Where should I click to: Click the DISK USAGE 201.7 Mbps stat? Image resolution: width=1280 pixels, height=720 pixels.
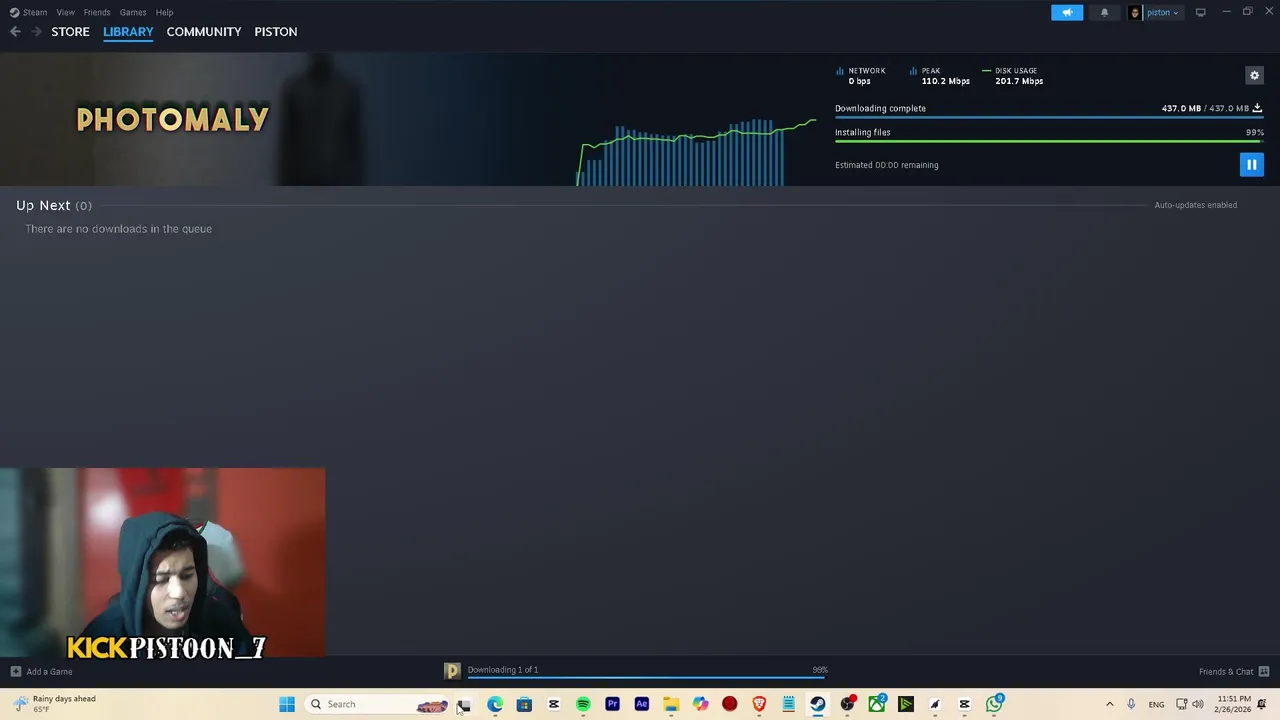pos(1013,76)
